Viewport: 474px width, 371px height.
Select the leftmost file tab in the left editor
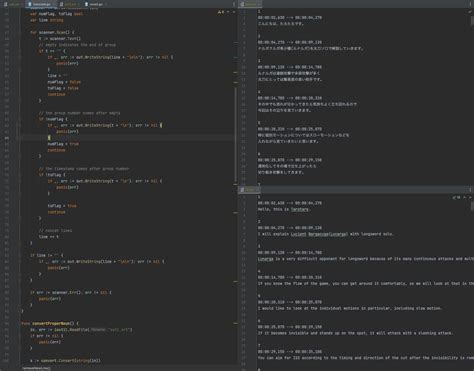13,4
